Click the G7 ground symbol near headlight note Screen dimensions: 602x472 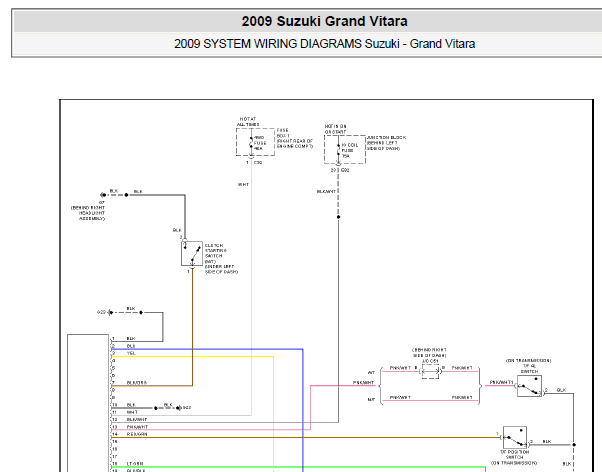click(x=103, y=195)
